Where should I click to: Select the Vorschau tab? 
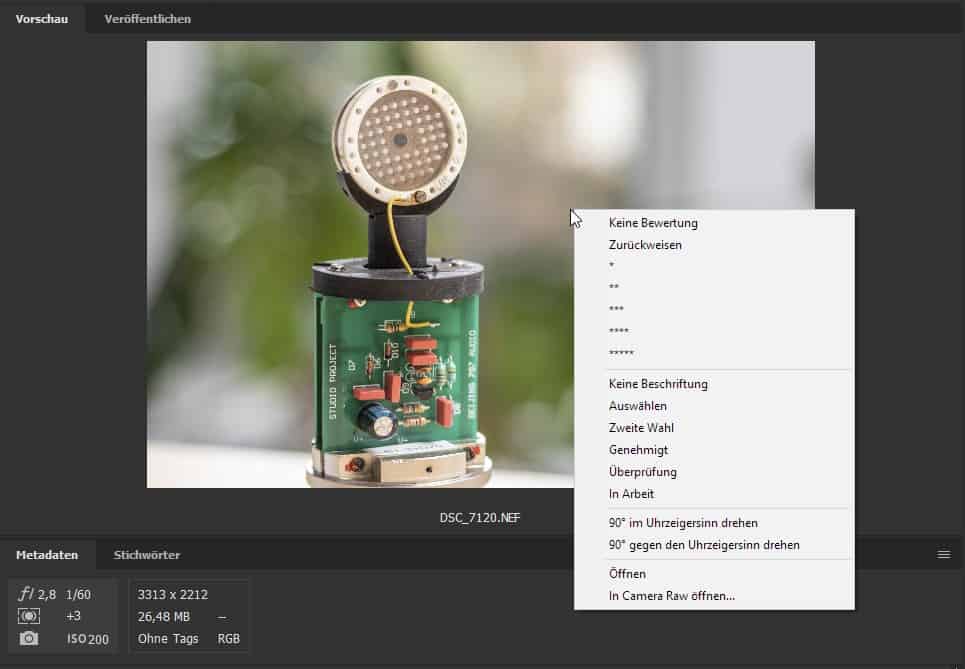click(x=42, y=19)
